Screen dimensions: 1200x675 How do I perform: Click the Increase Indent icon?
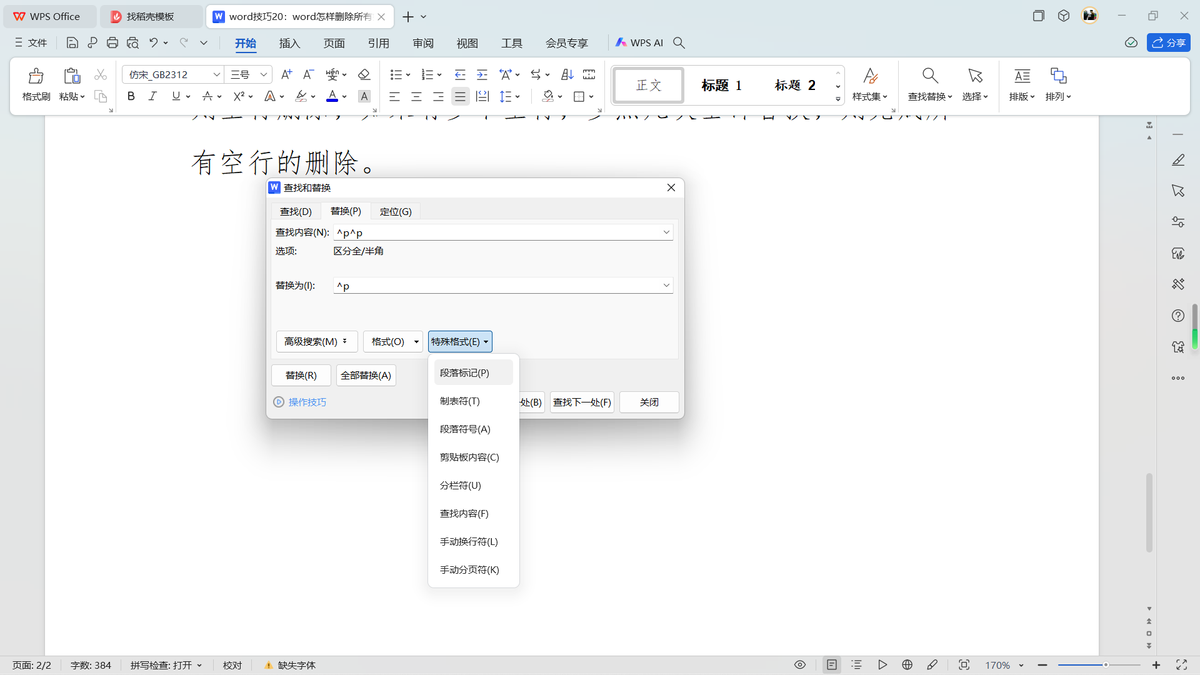482,75
